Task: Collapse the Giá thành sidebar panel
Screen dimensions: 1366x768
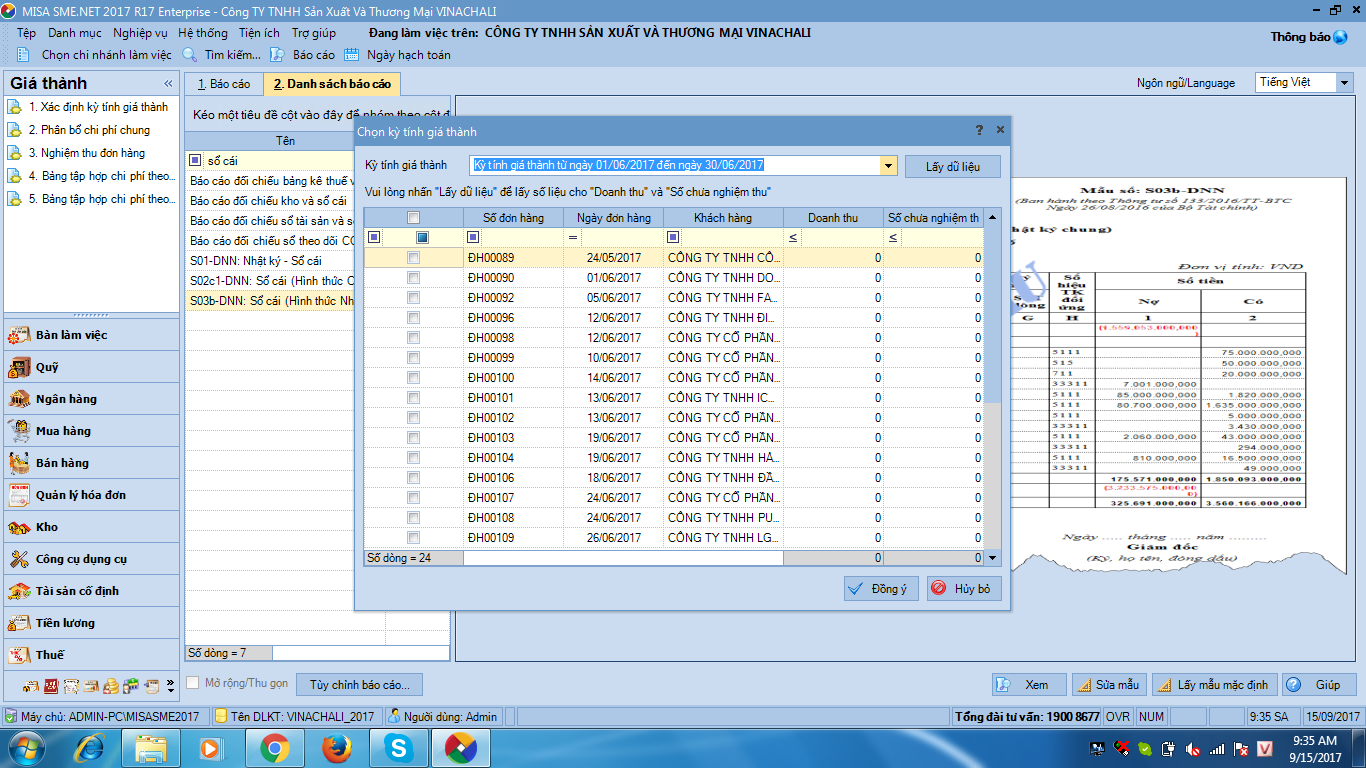Action: point(168,83)
